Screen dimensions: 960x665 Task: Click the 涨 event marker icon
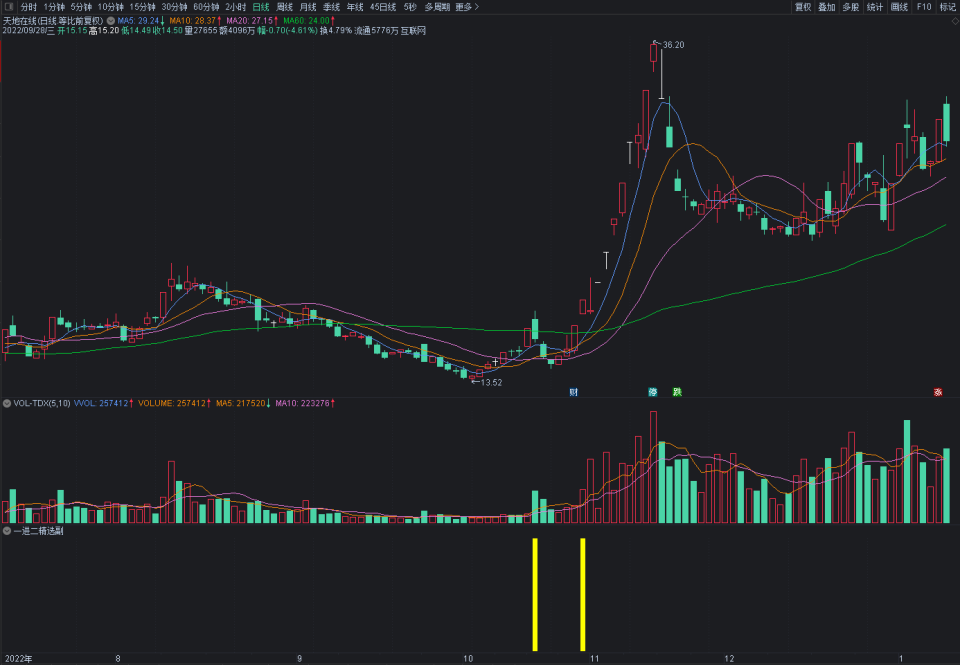(x=653, y=392)
